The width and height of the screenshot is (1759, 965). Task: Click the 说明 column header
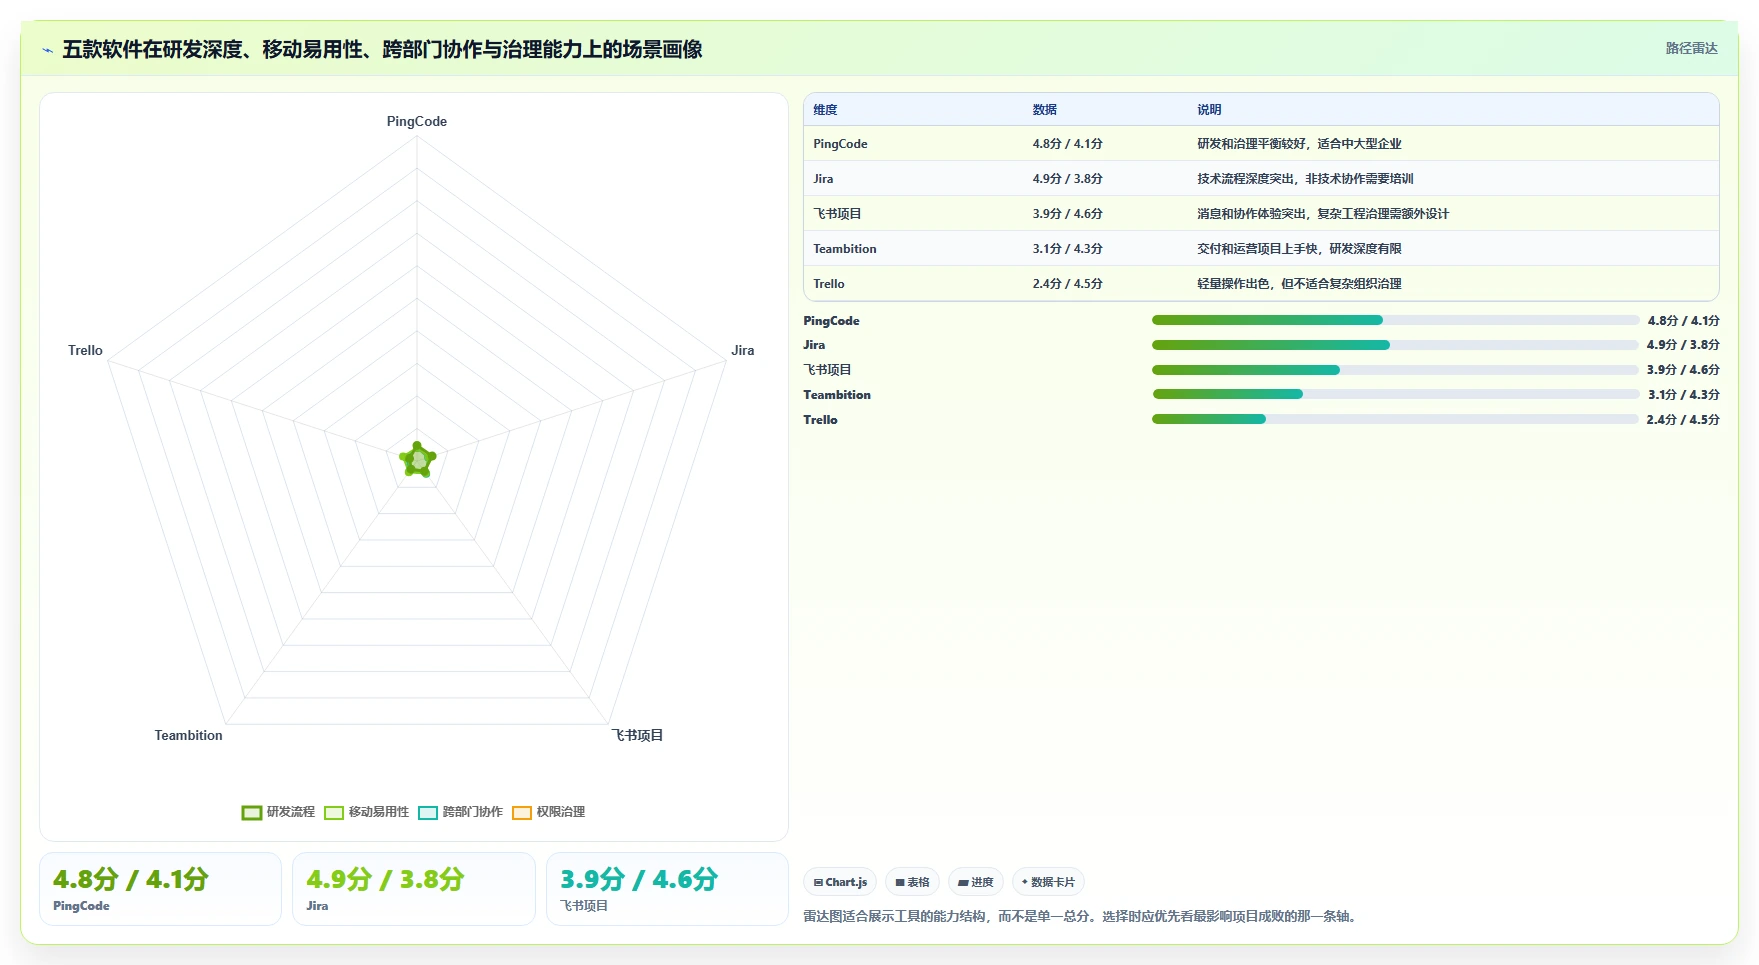point(1209,110)
